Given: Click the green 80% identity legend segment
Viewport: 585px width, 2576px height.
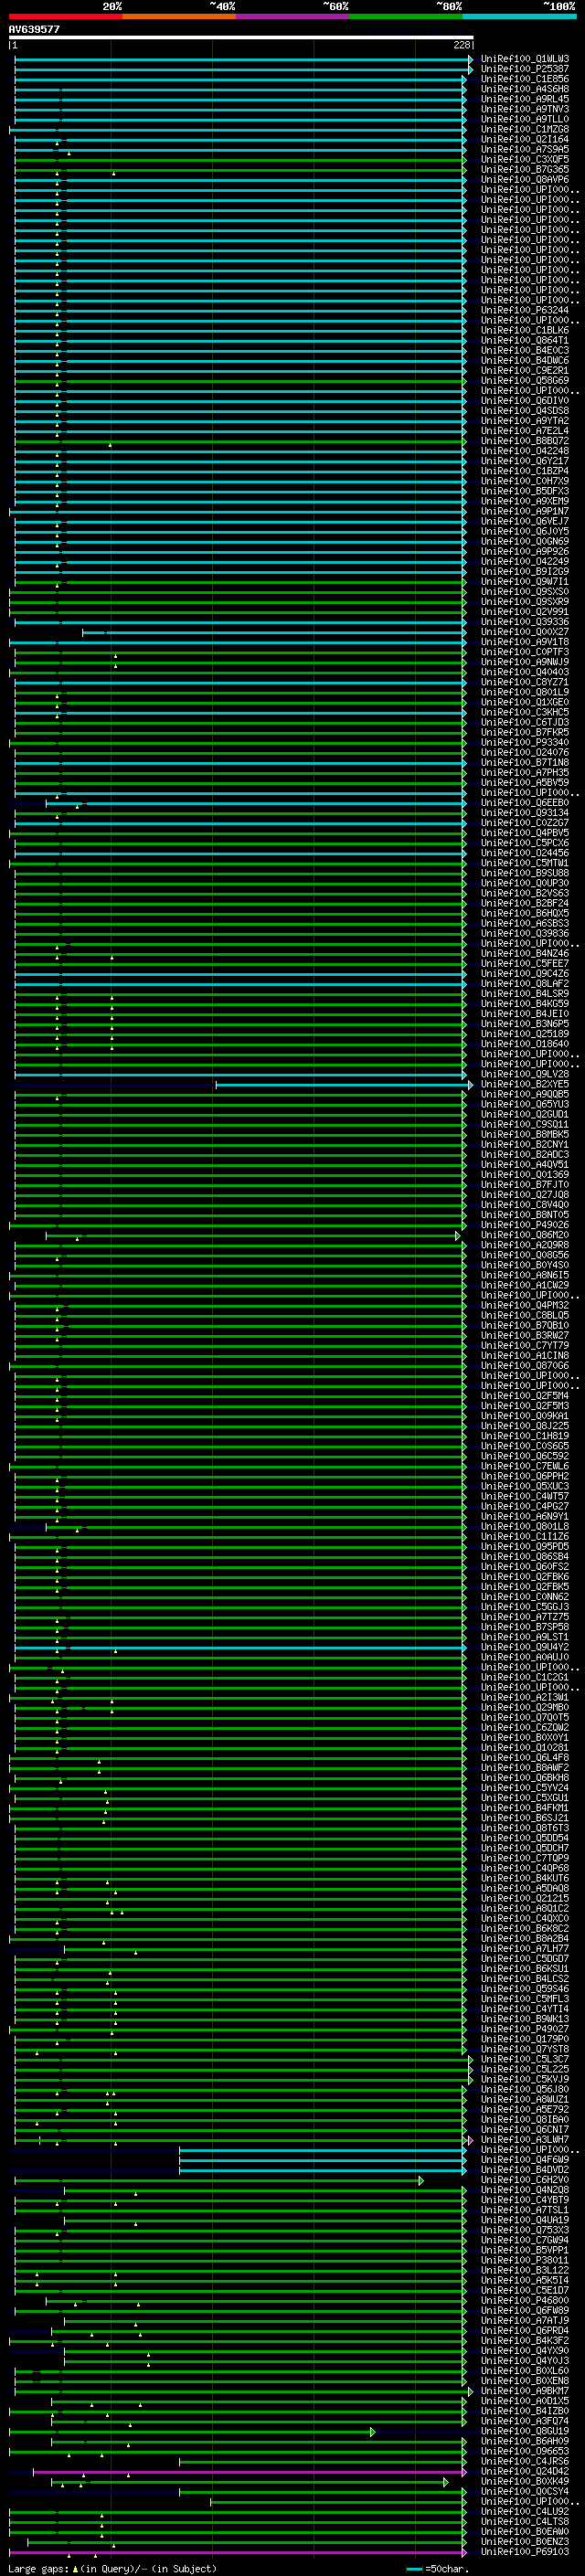Looking at the screenshot, I should pos(405,16).
